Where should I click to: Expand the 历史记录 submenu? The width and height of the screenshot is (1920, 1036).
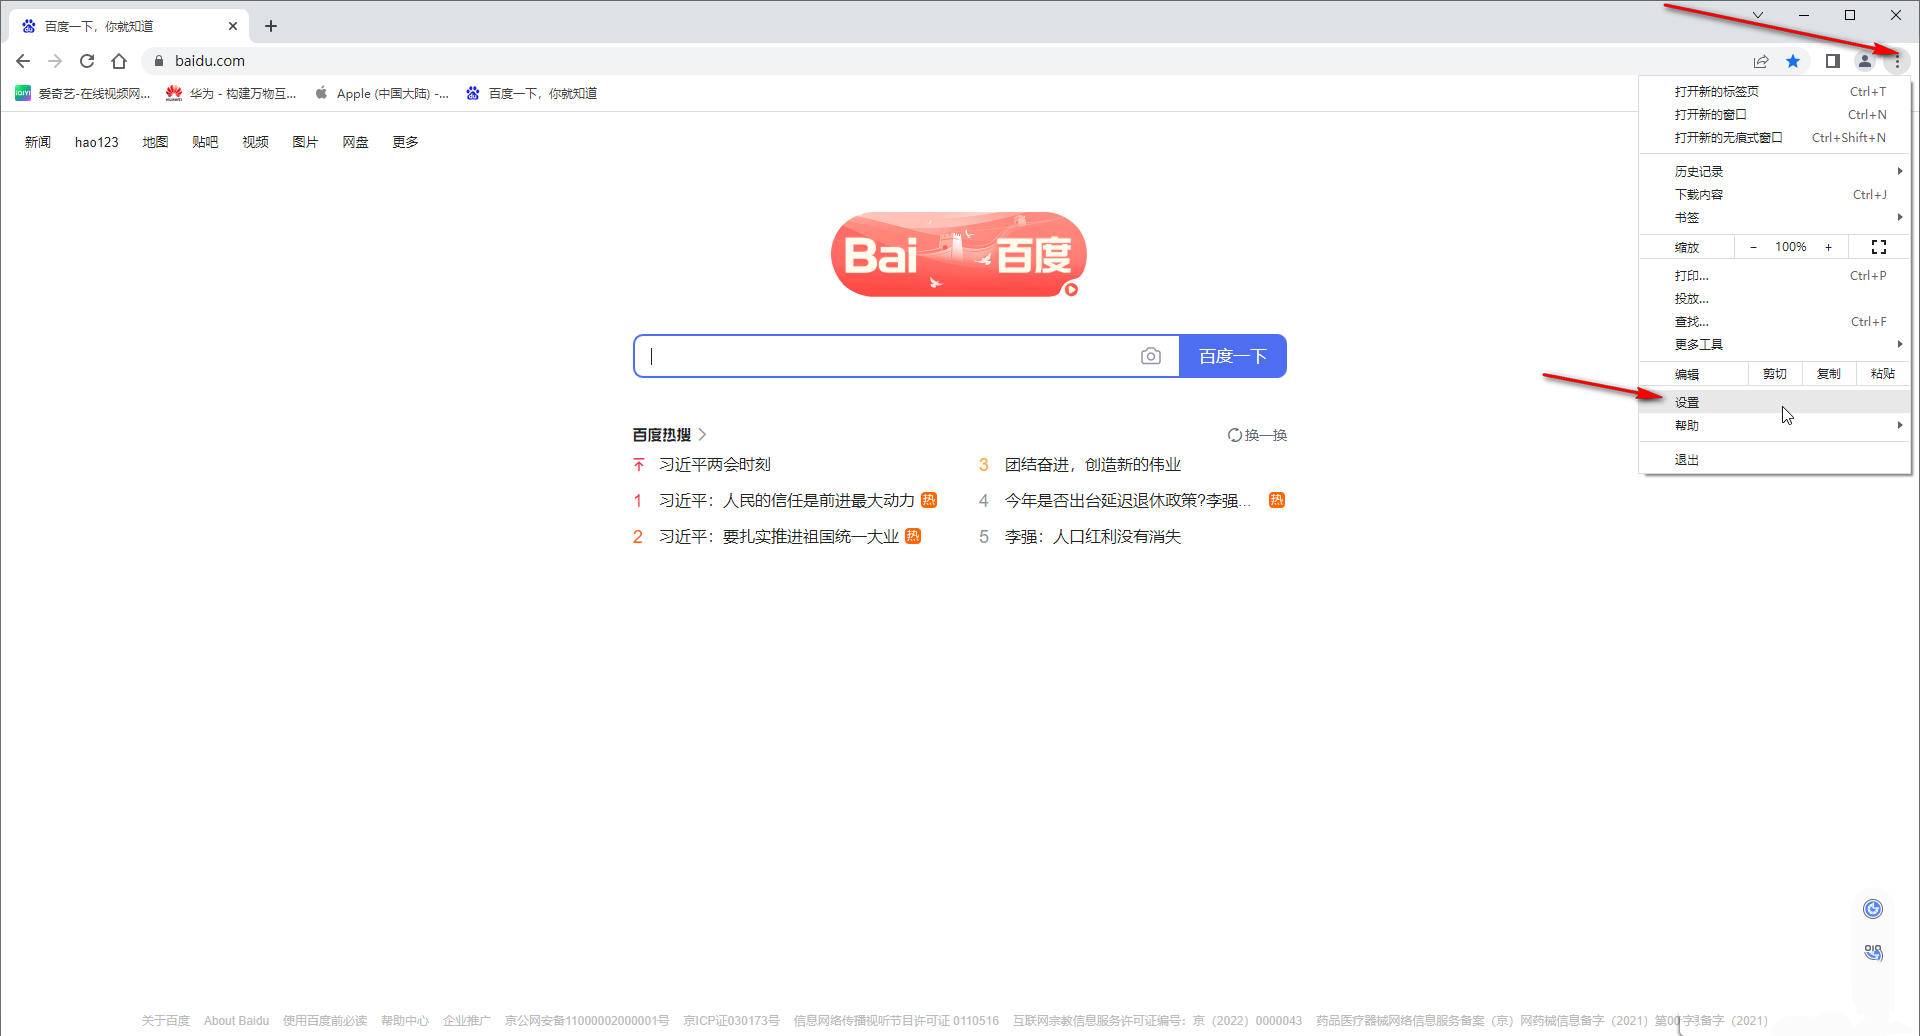[x=1775, y=171]
